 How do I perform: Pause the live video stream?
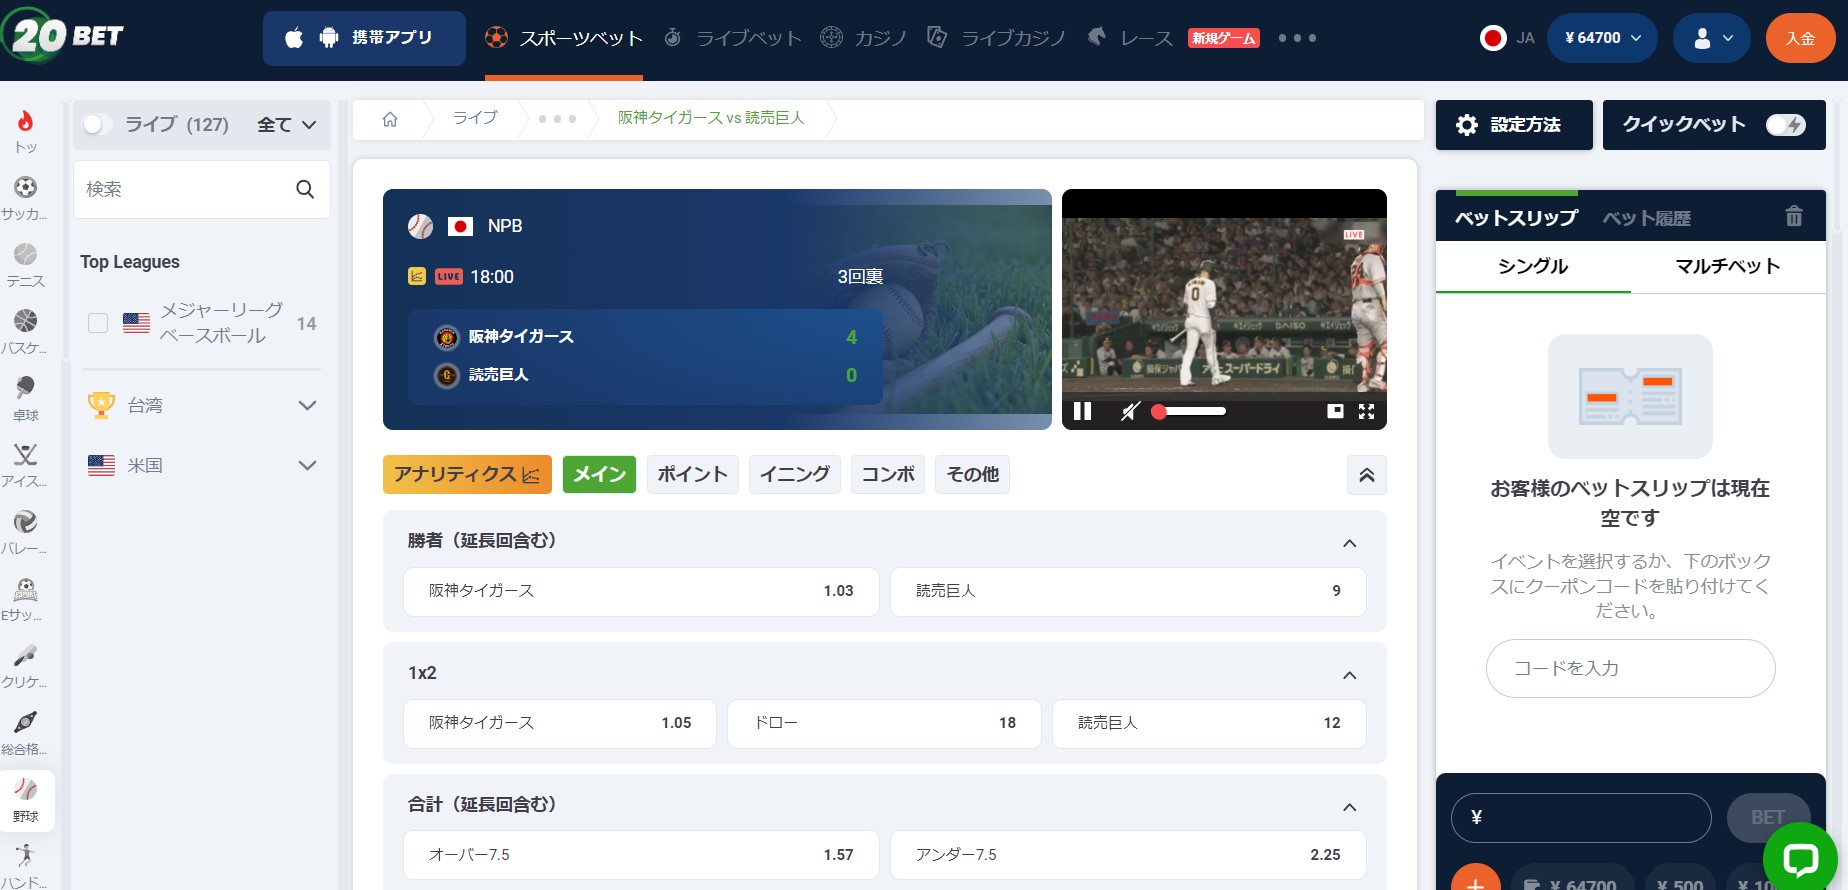click(1082, 411)
